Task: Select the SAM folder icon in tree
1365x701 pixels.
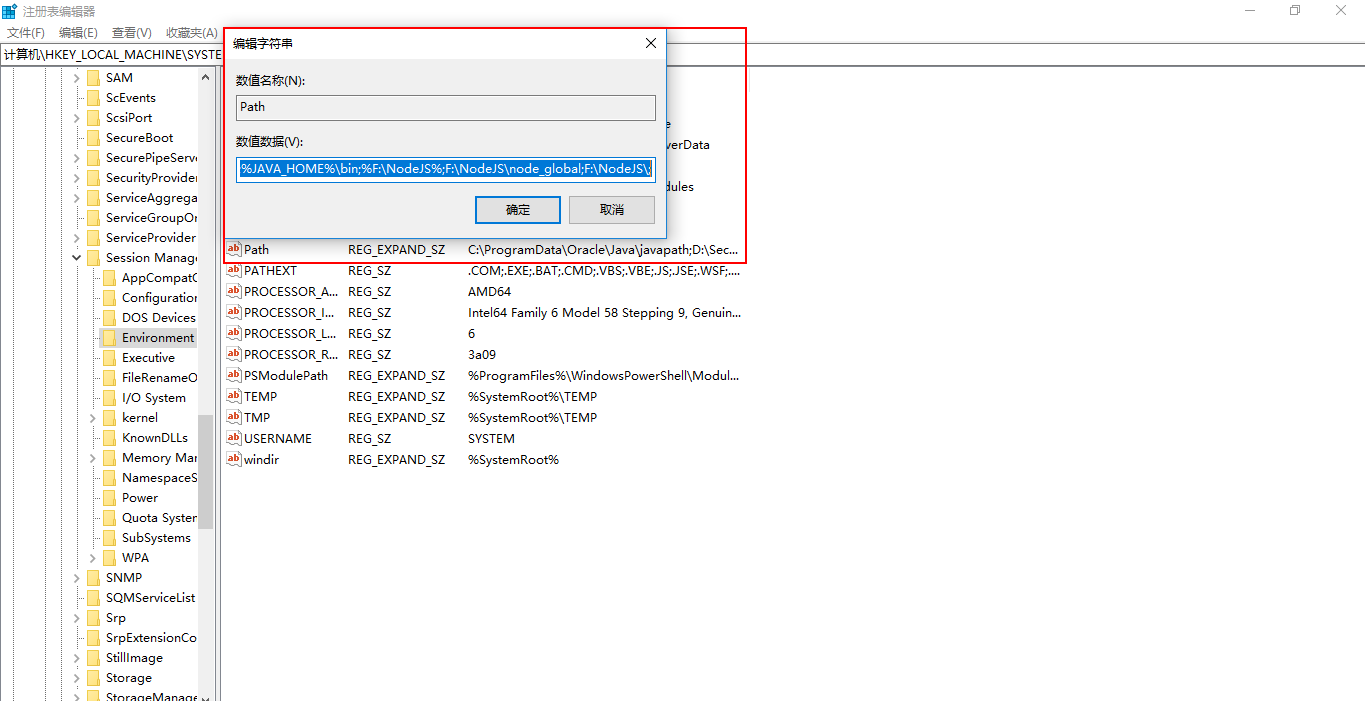Action: pos(94,78)
